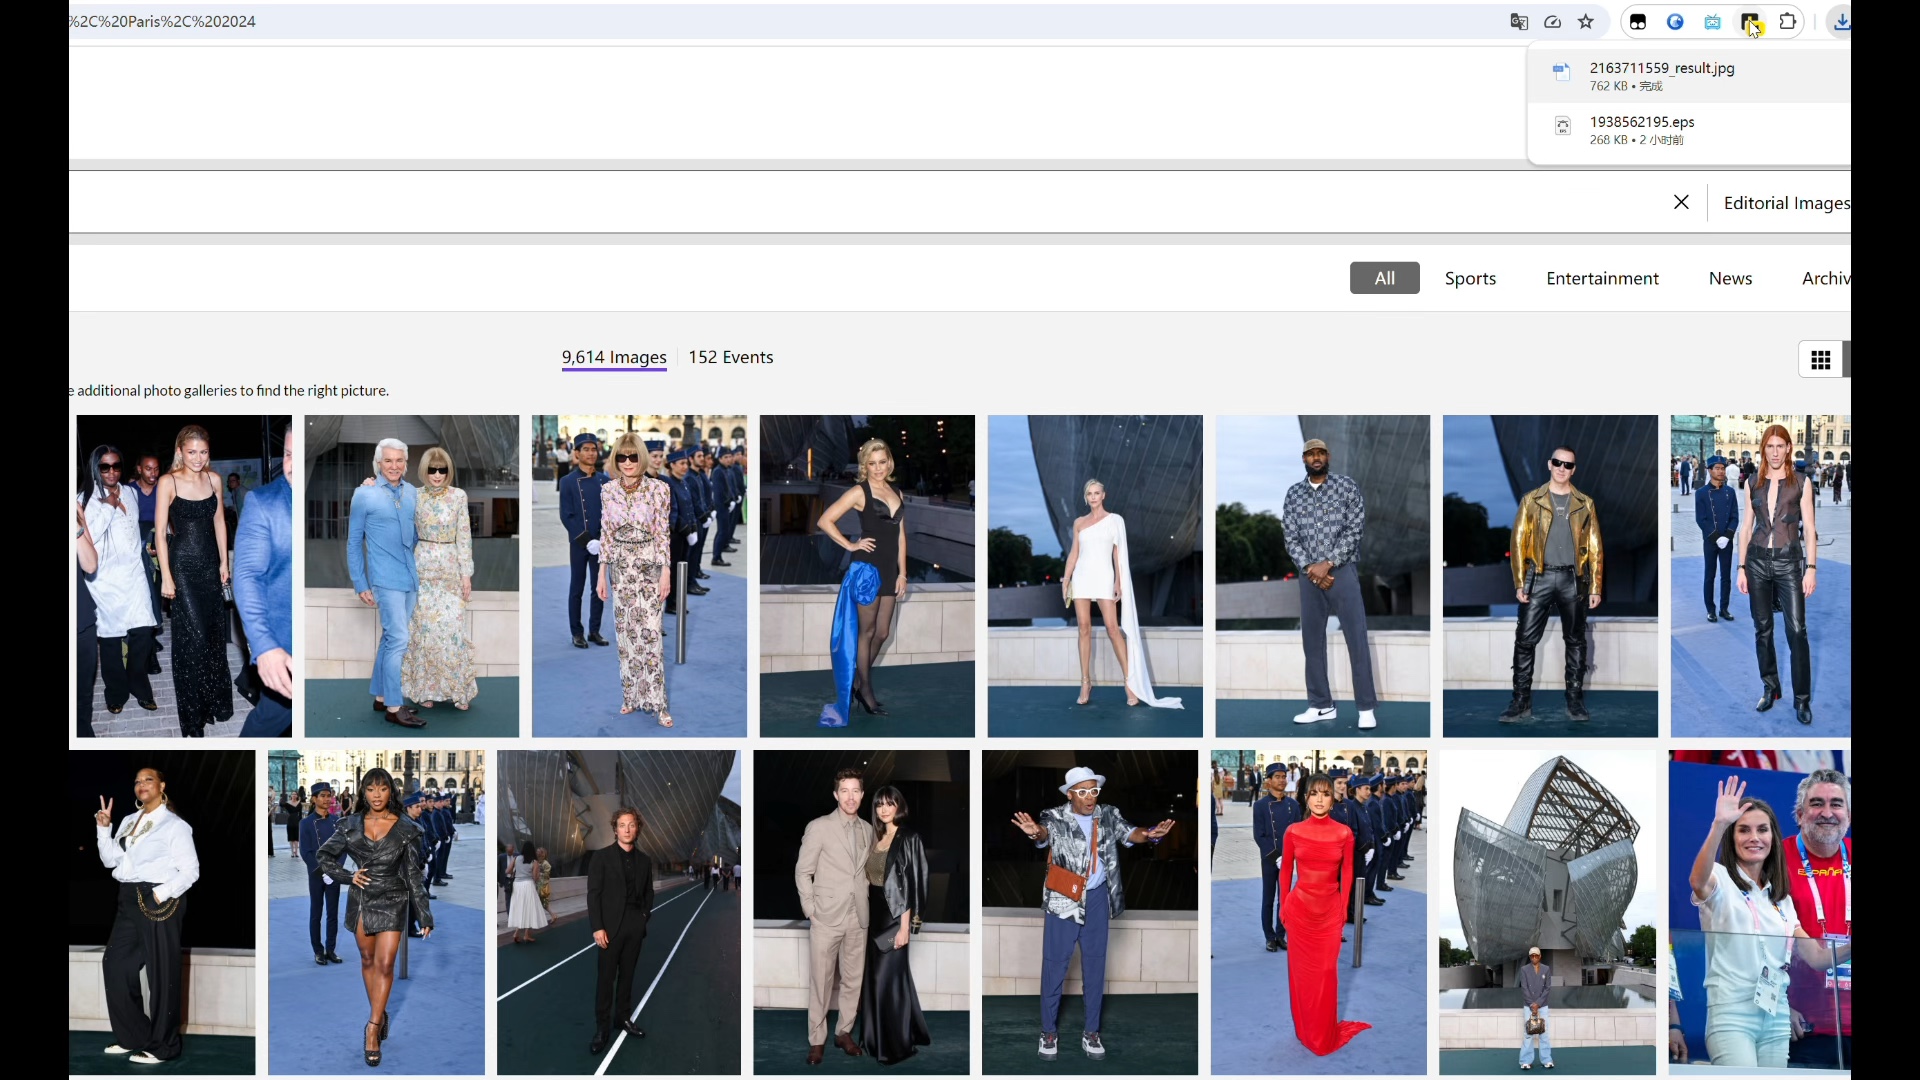
Task: Expand the 152 Events section
Action: [733, 357]
